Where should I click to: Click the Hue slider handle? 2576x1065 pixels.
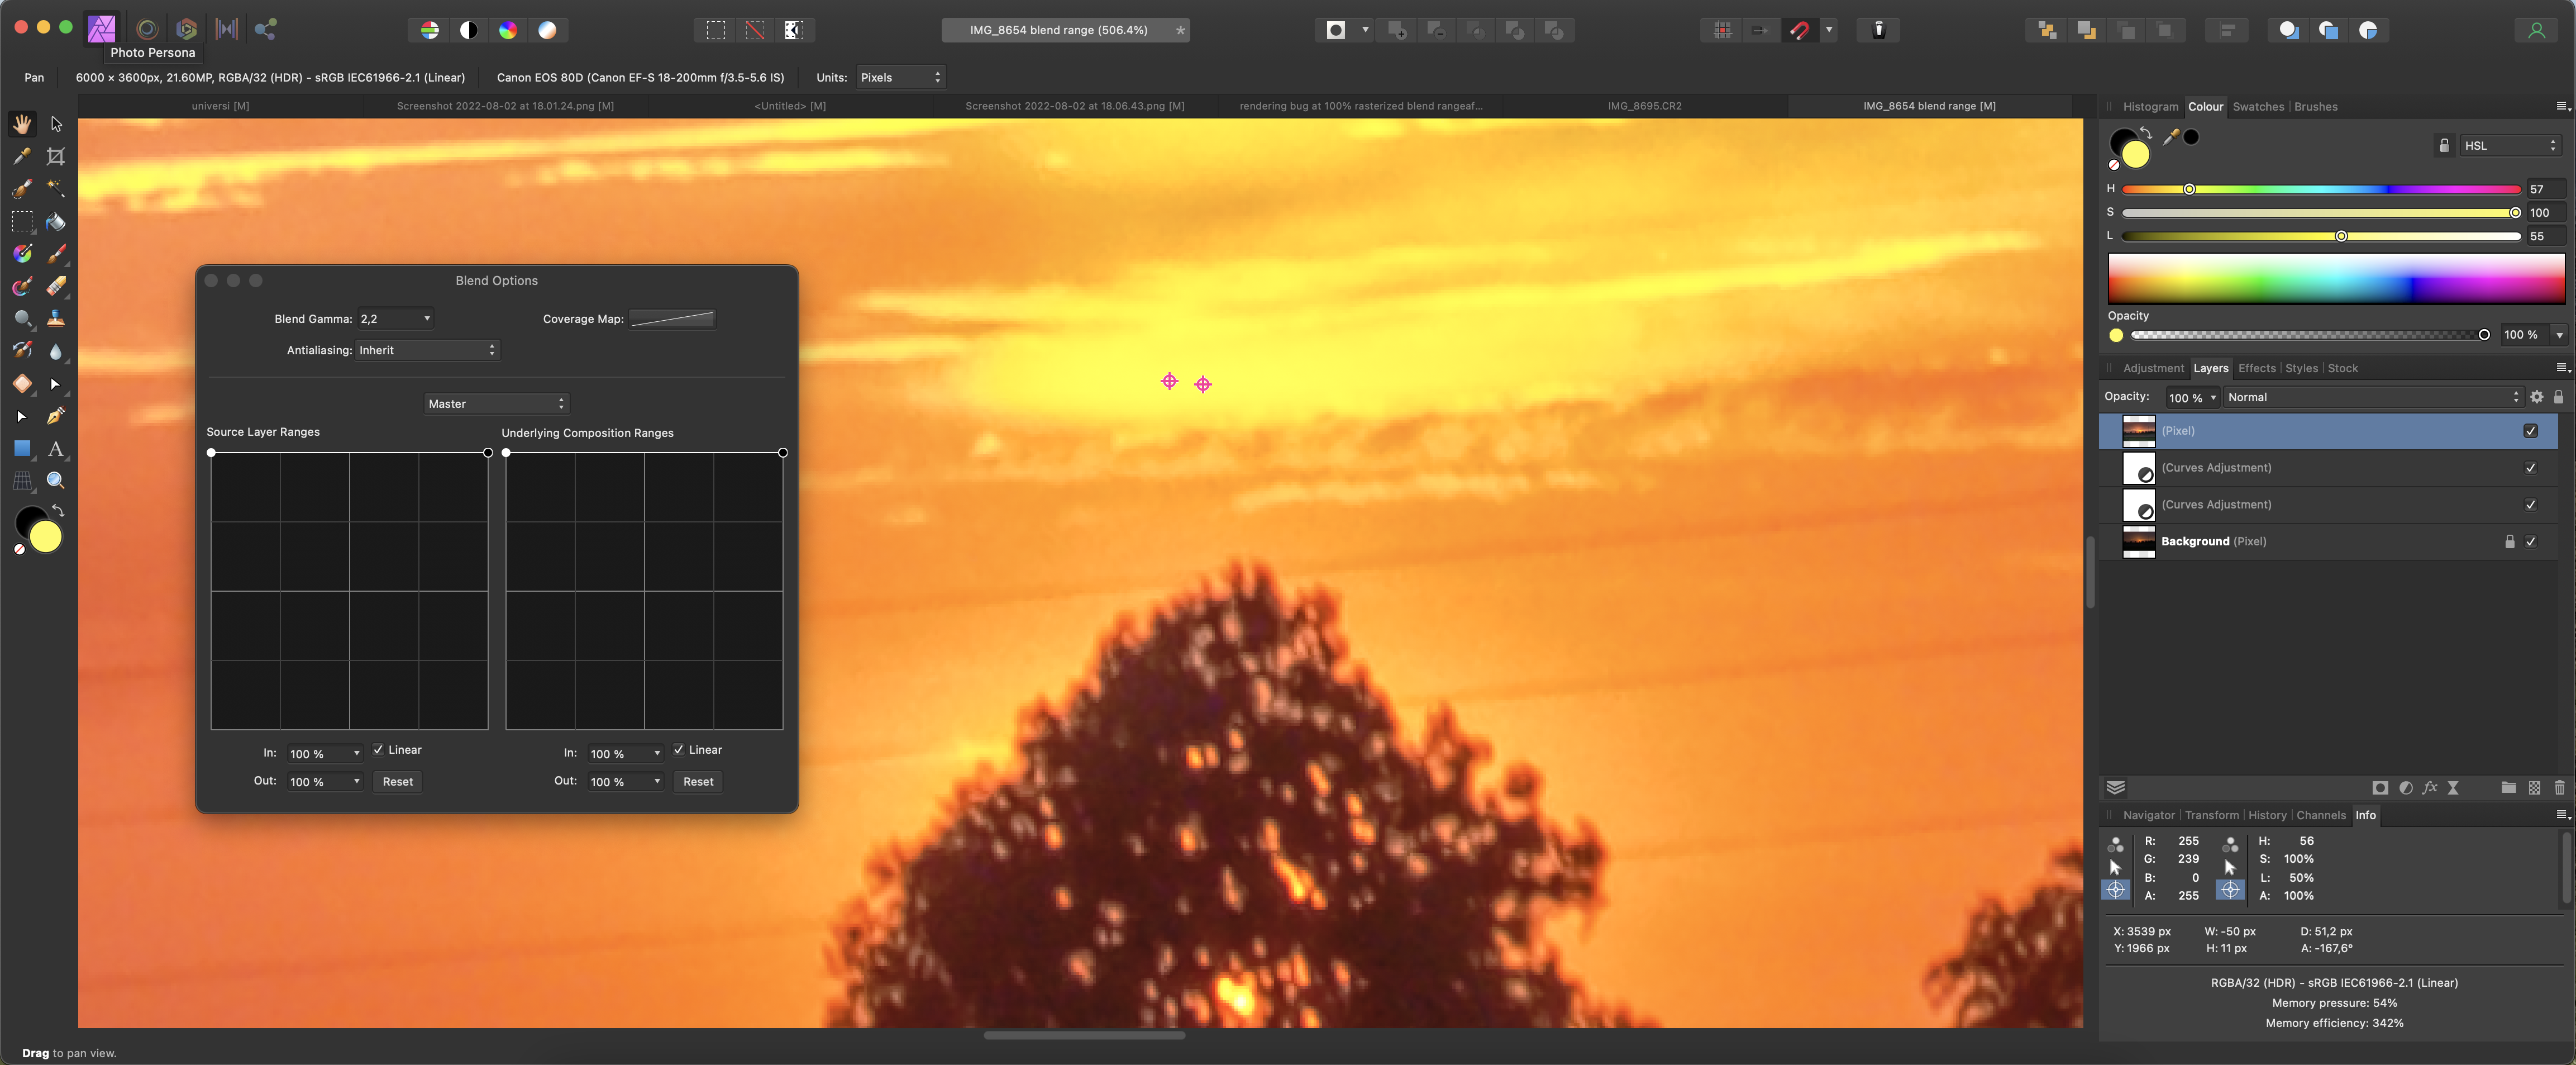(2189, 189)
